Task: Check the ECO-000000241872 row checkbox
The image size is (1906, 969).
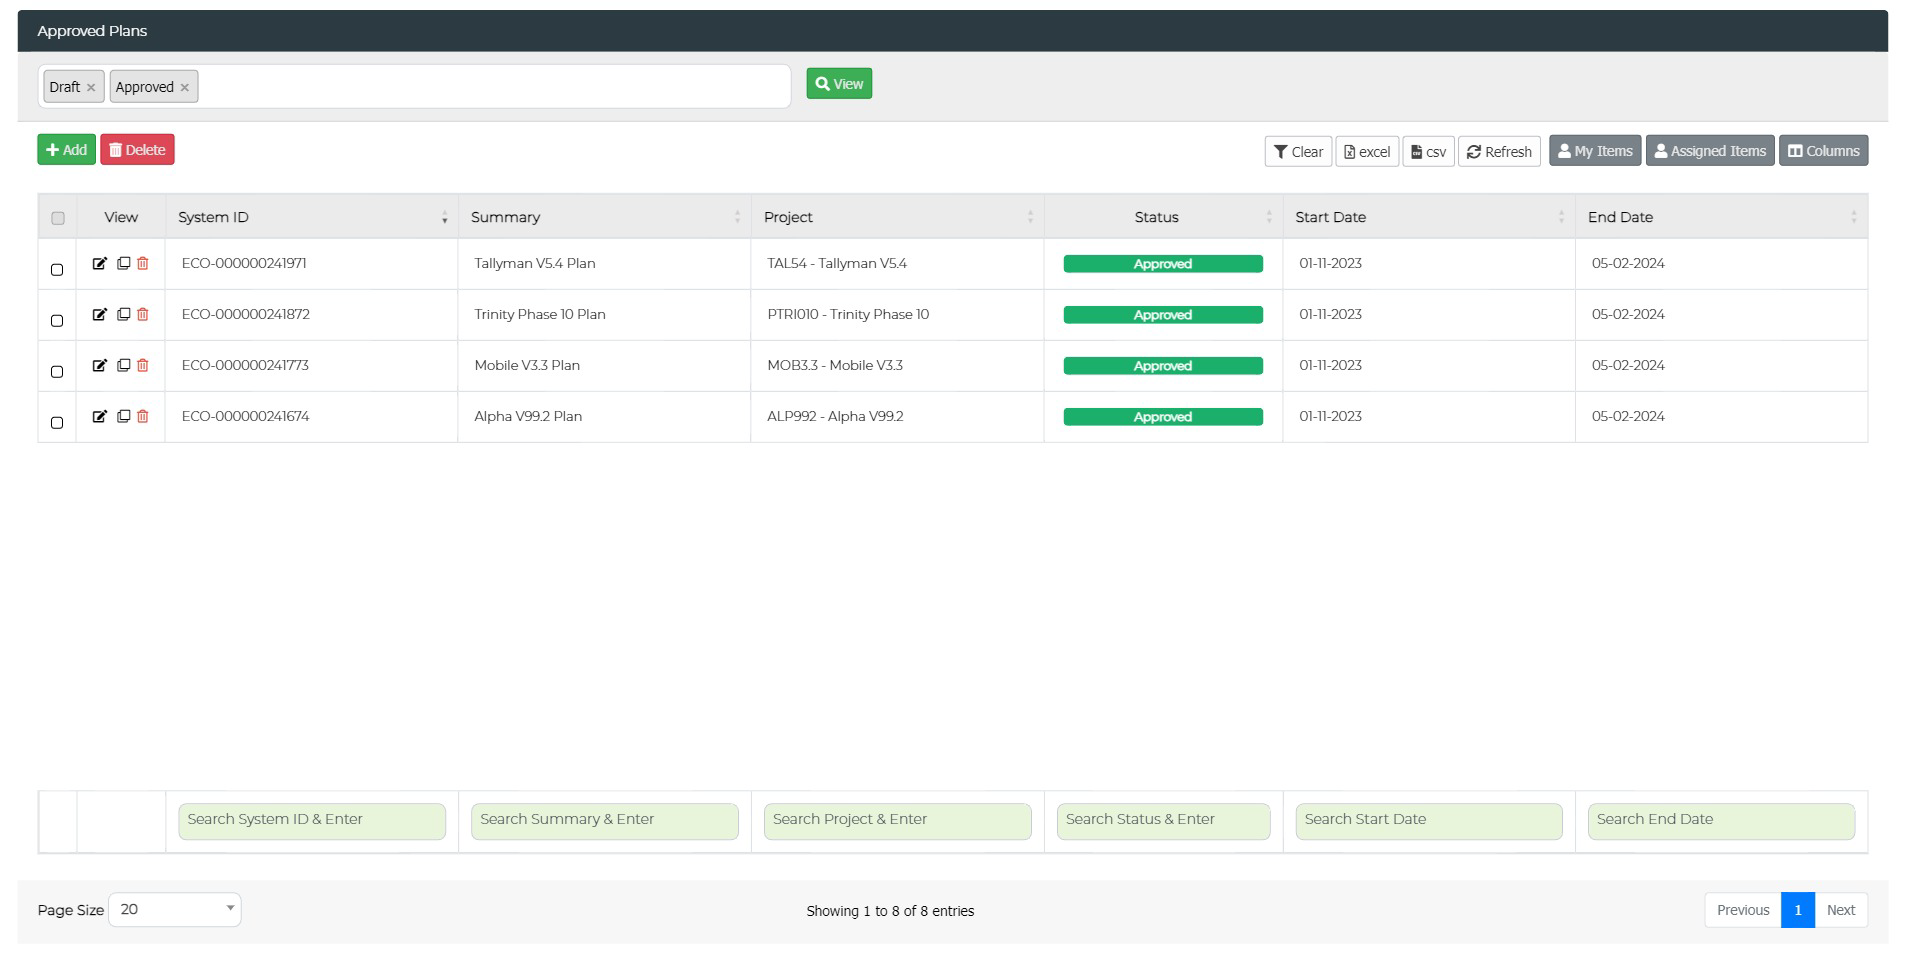Action: point(57,321)
